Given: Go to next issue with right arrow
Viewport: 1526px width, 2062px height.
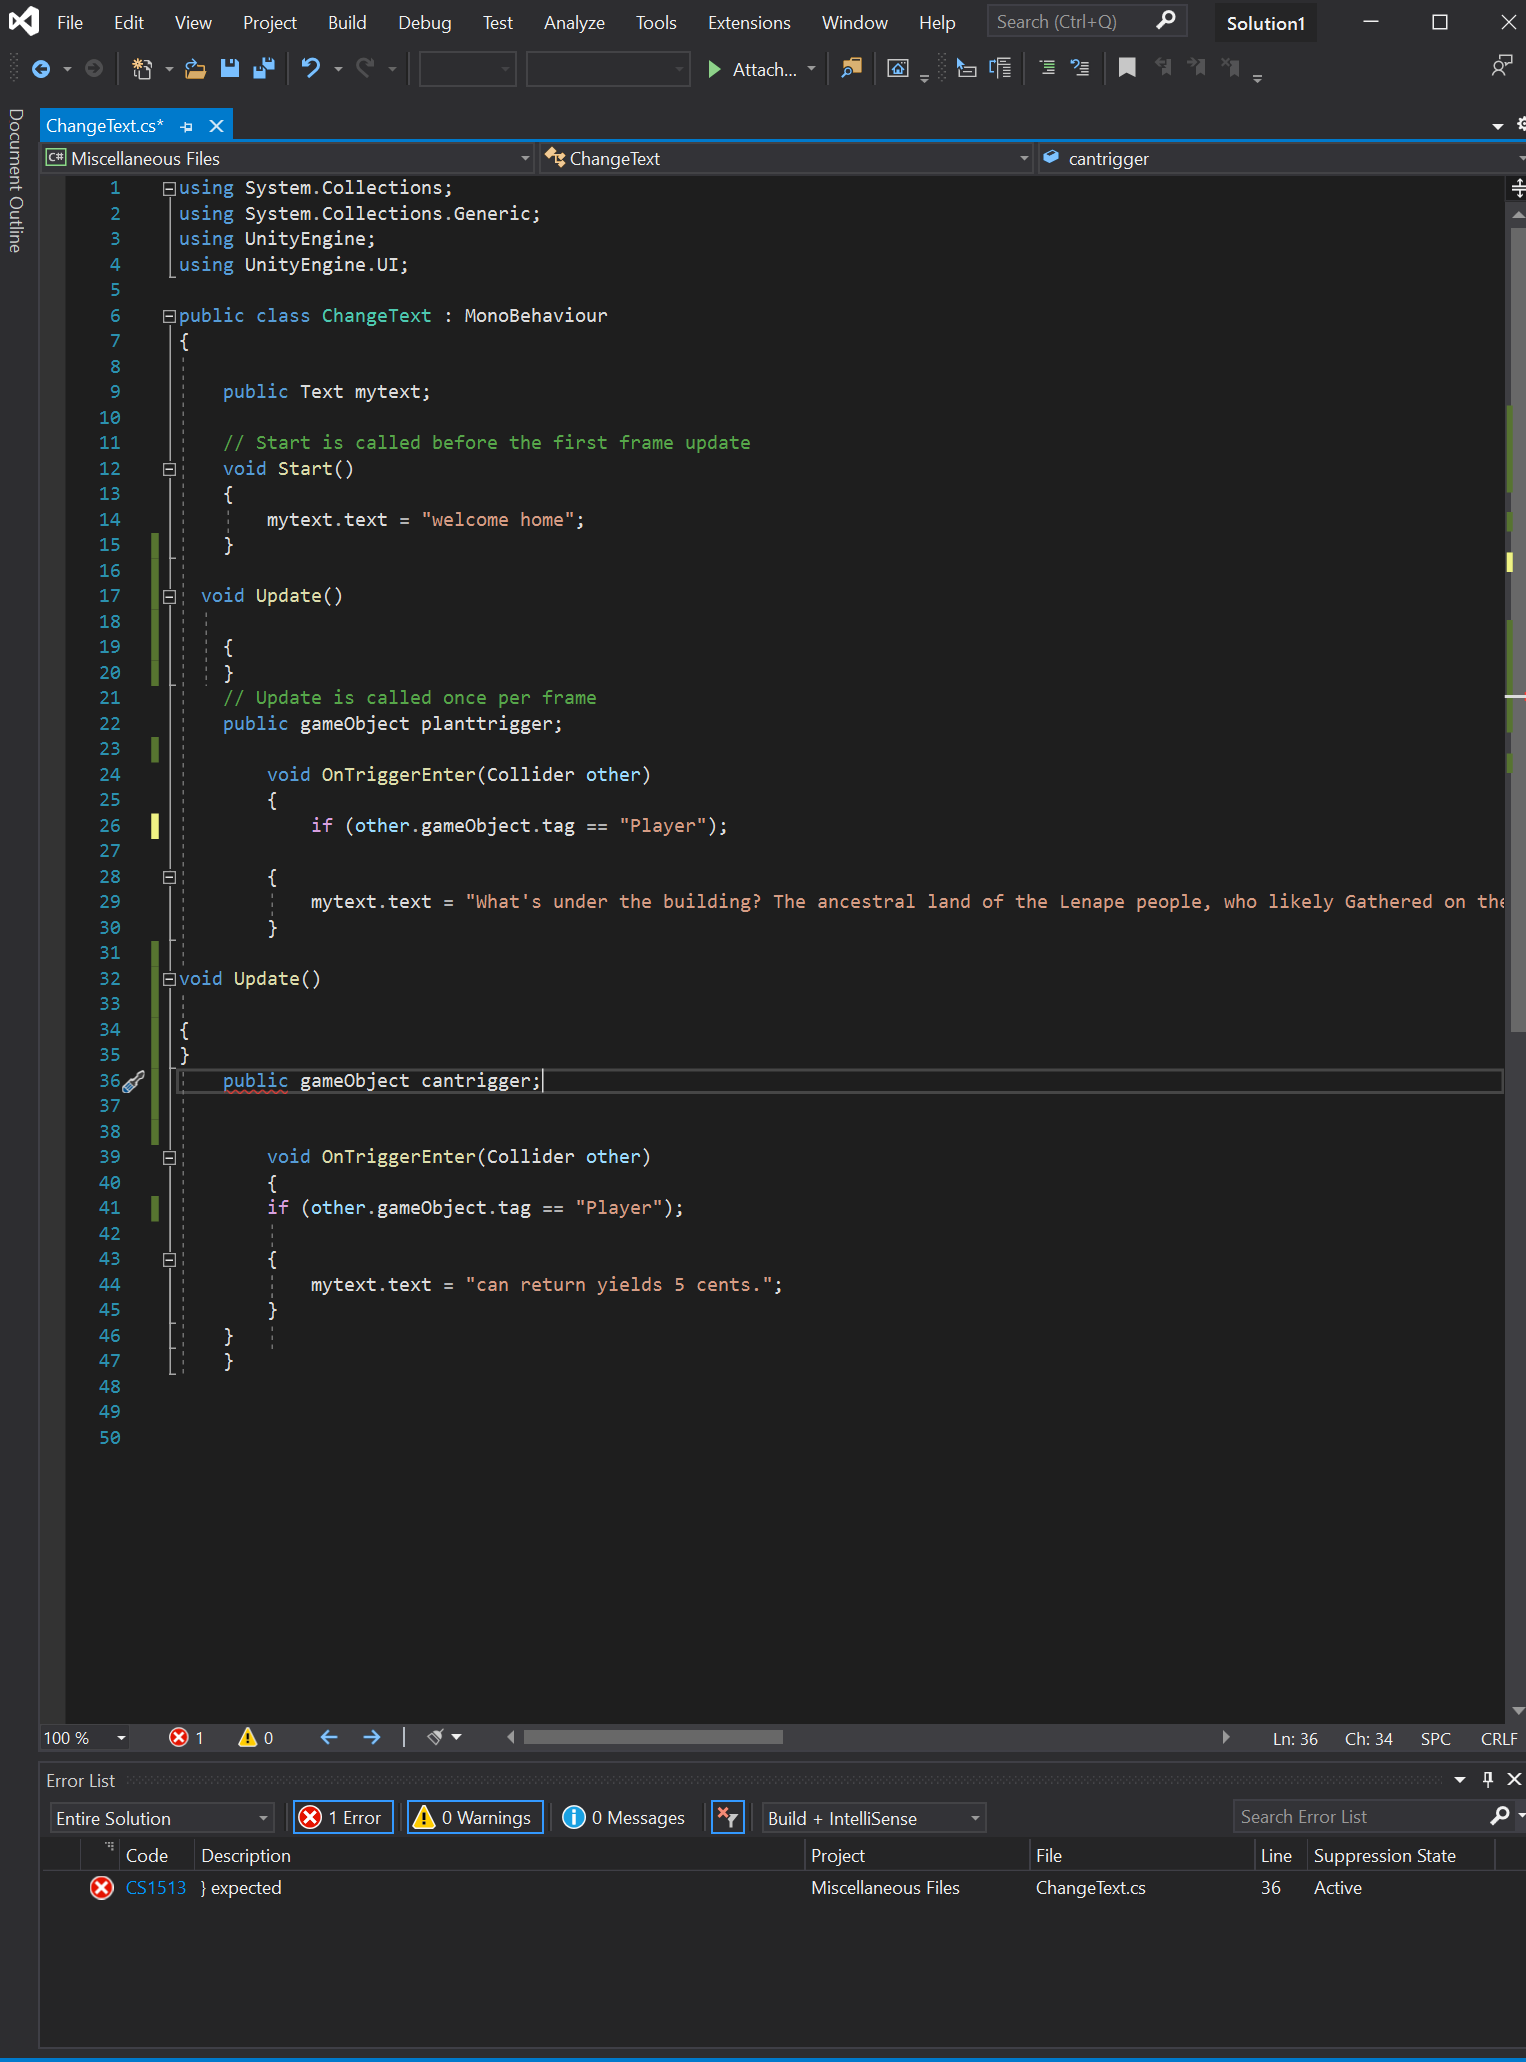Looking at the screenshot, I should pyautogui.click(x=371, y=1737).
